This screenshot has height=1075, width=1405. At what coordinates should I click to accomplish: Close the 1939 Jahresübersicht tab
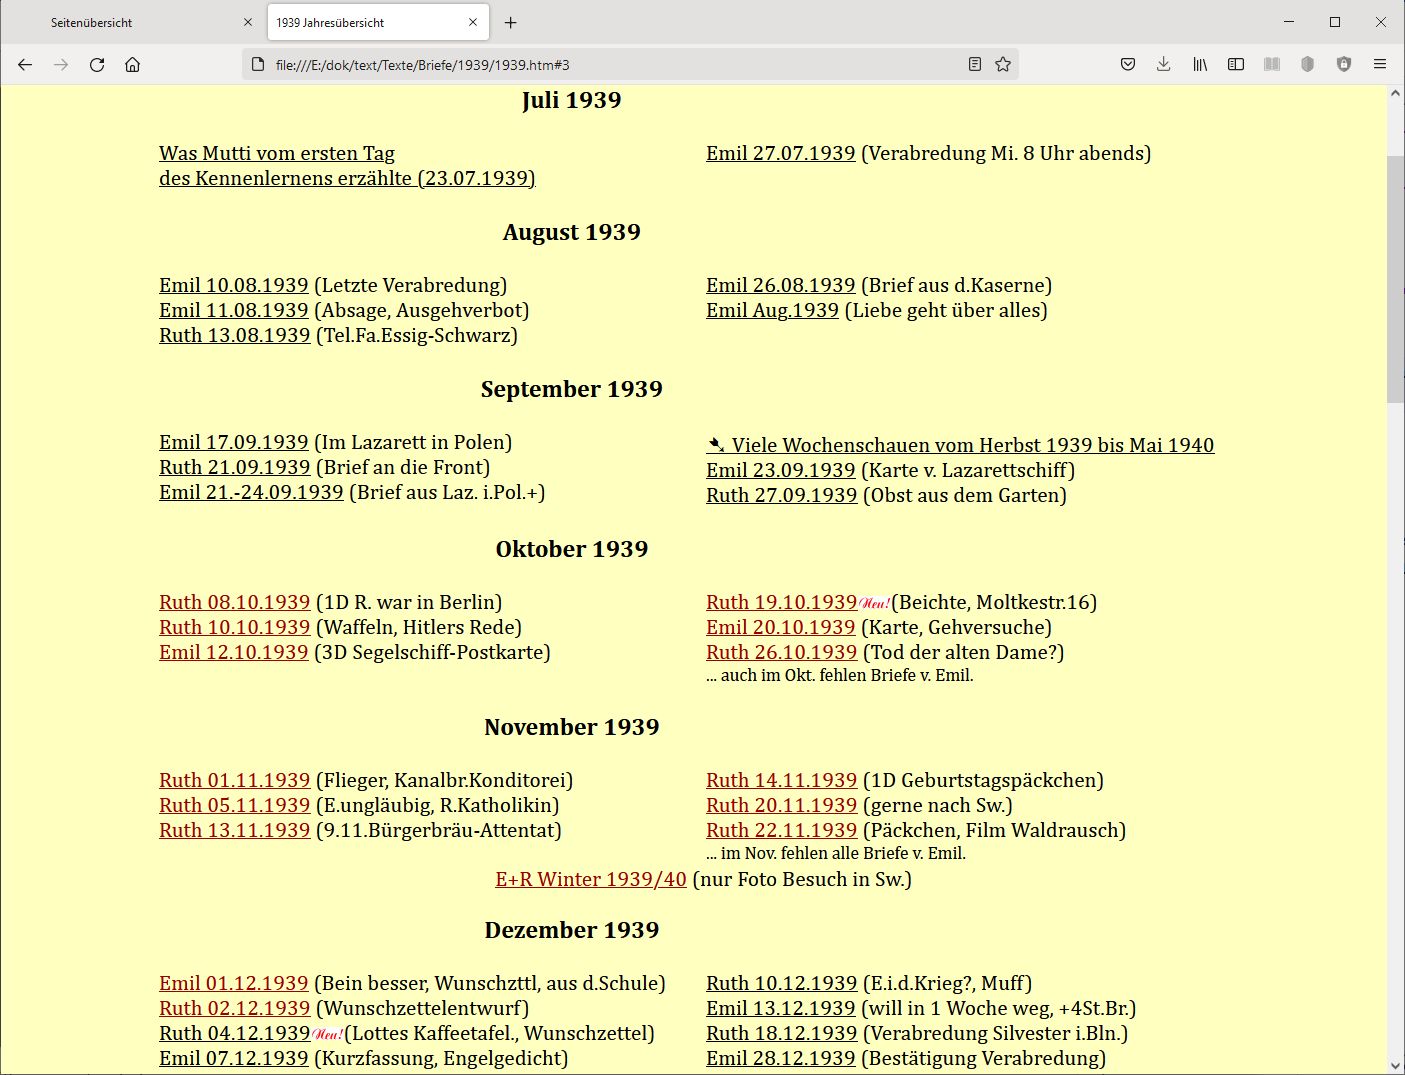pos(473,22)
